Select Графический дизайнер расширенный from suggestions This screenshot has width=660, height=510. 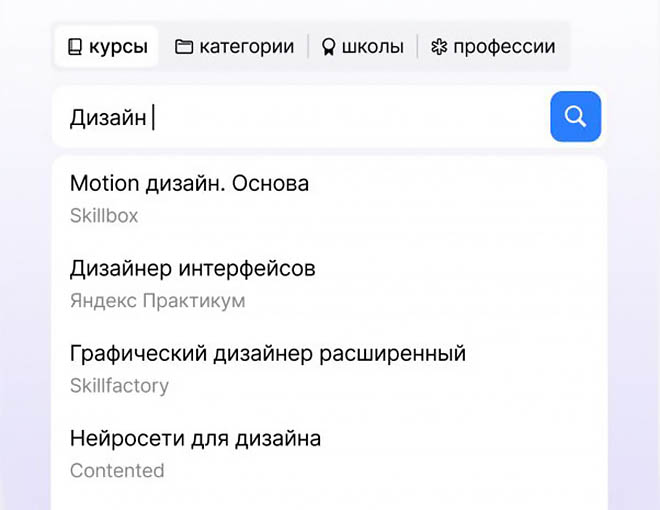click(x=268, y=354)
